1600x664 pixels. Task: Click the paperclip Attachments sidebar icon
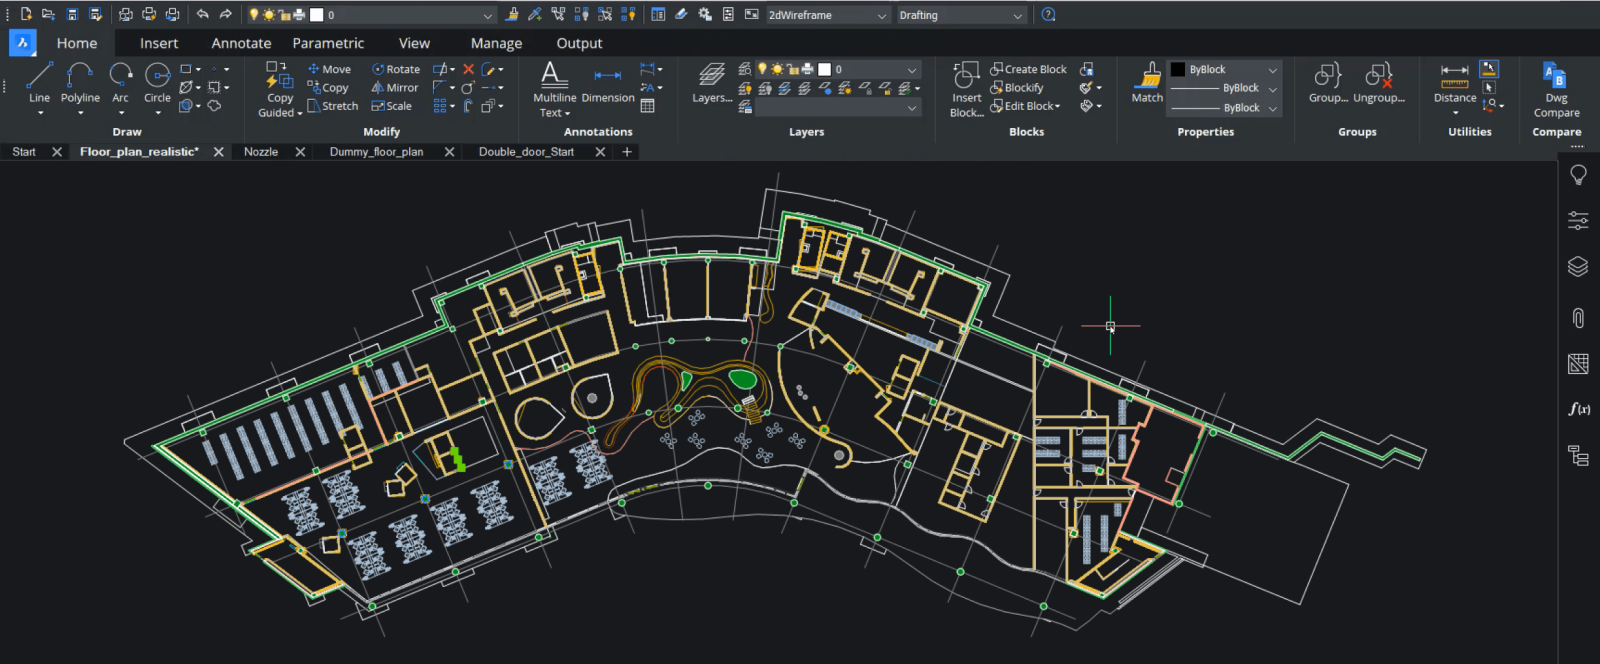pos(1578,318)
